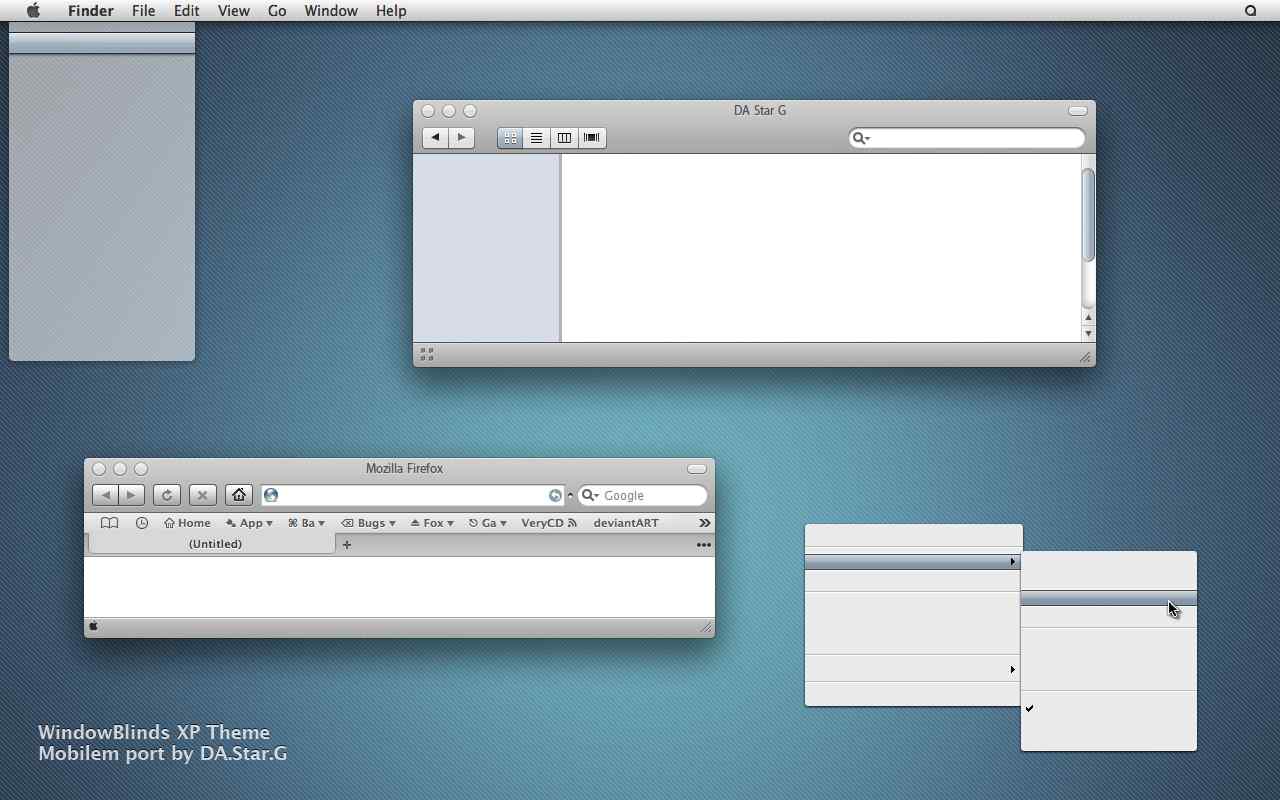The width and height of the screenshot is (1280, 800).
Task: Open VeryCD feed bookmark in Firefox
Action: pyautogui.click(x=549, y=523)
